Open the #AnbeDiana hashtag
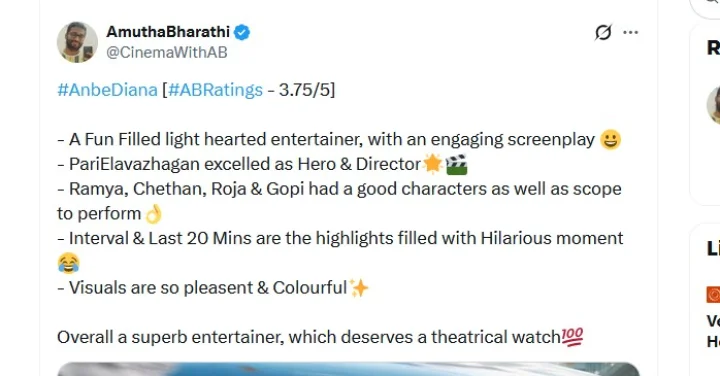Image resolution: width=720 pixels, height=376 pixels. [x=107, y=90]
